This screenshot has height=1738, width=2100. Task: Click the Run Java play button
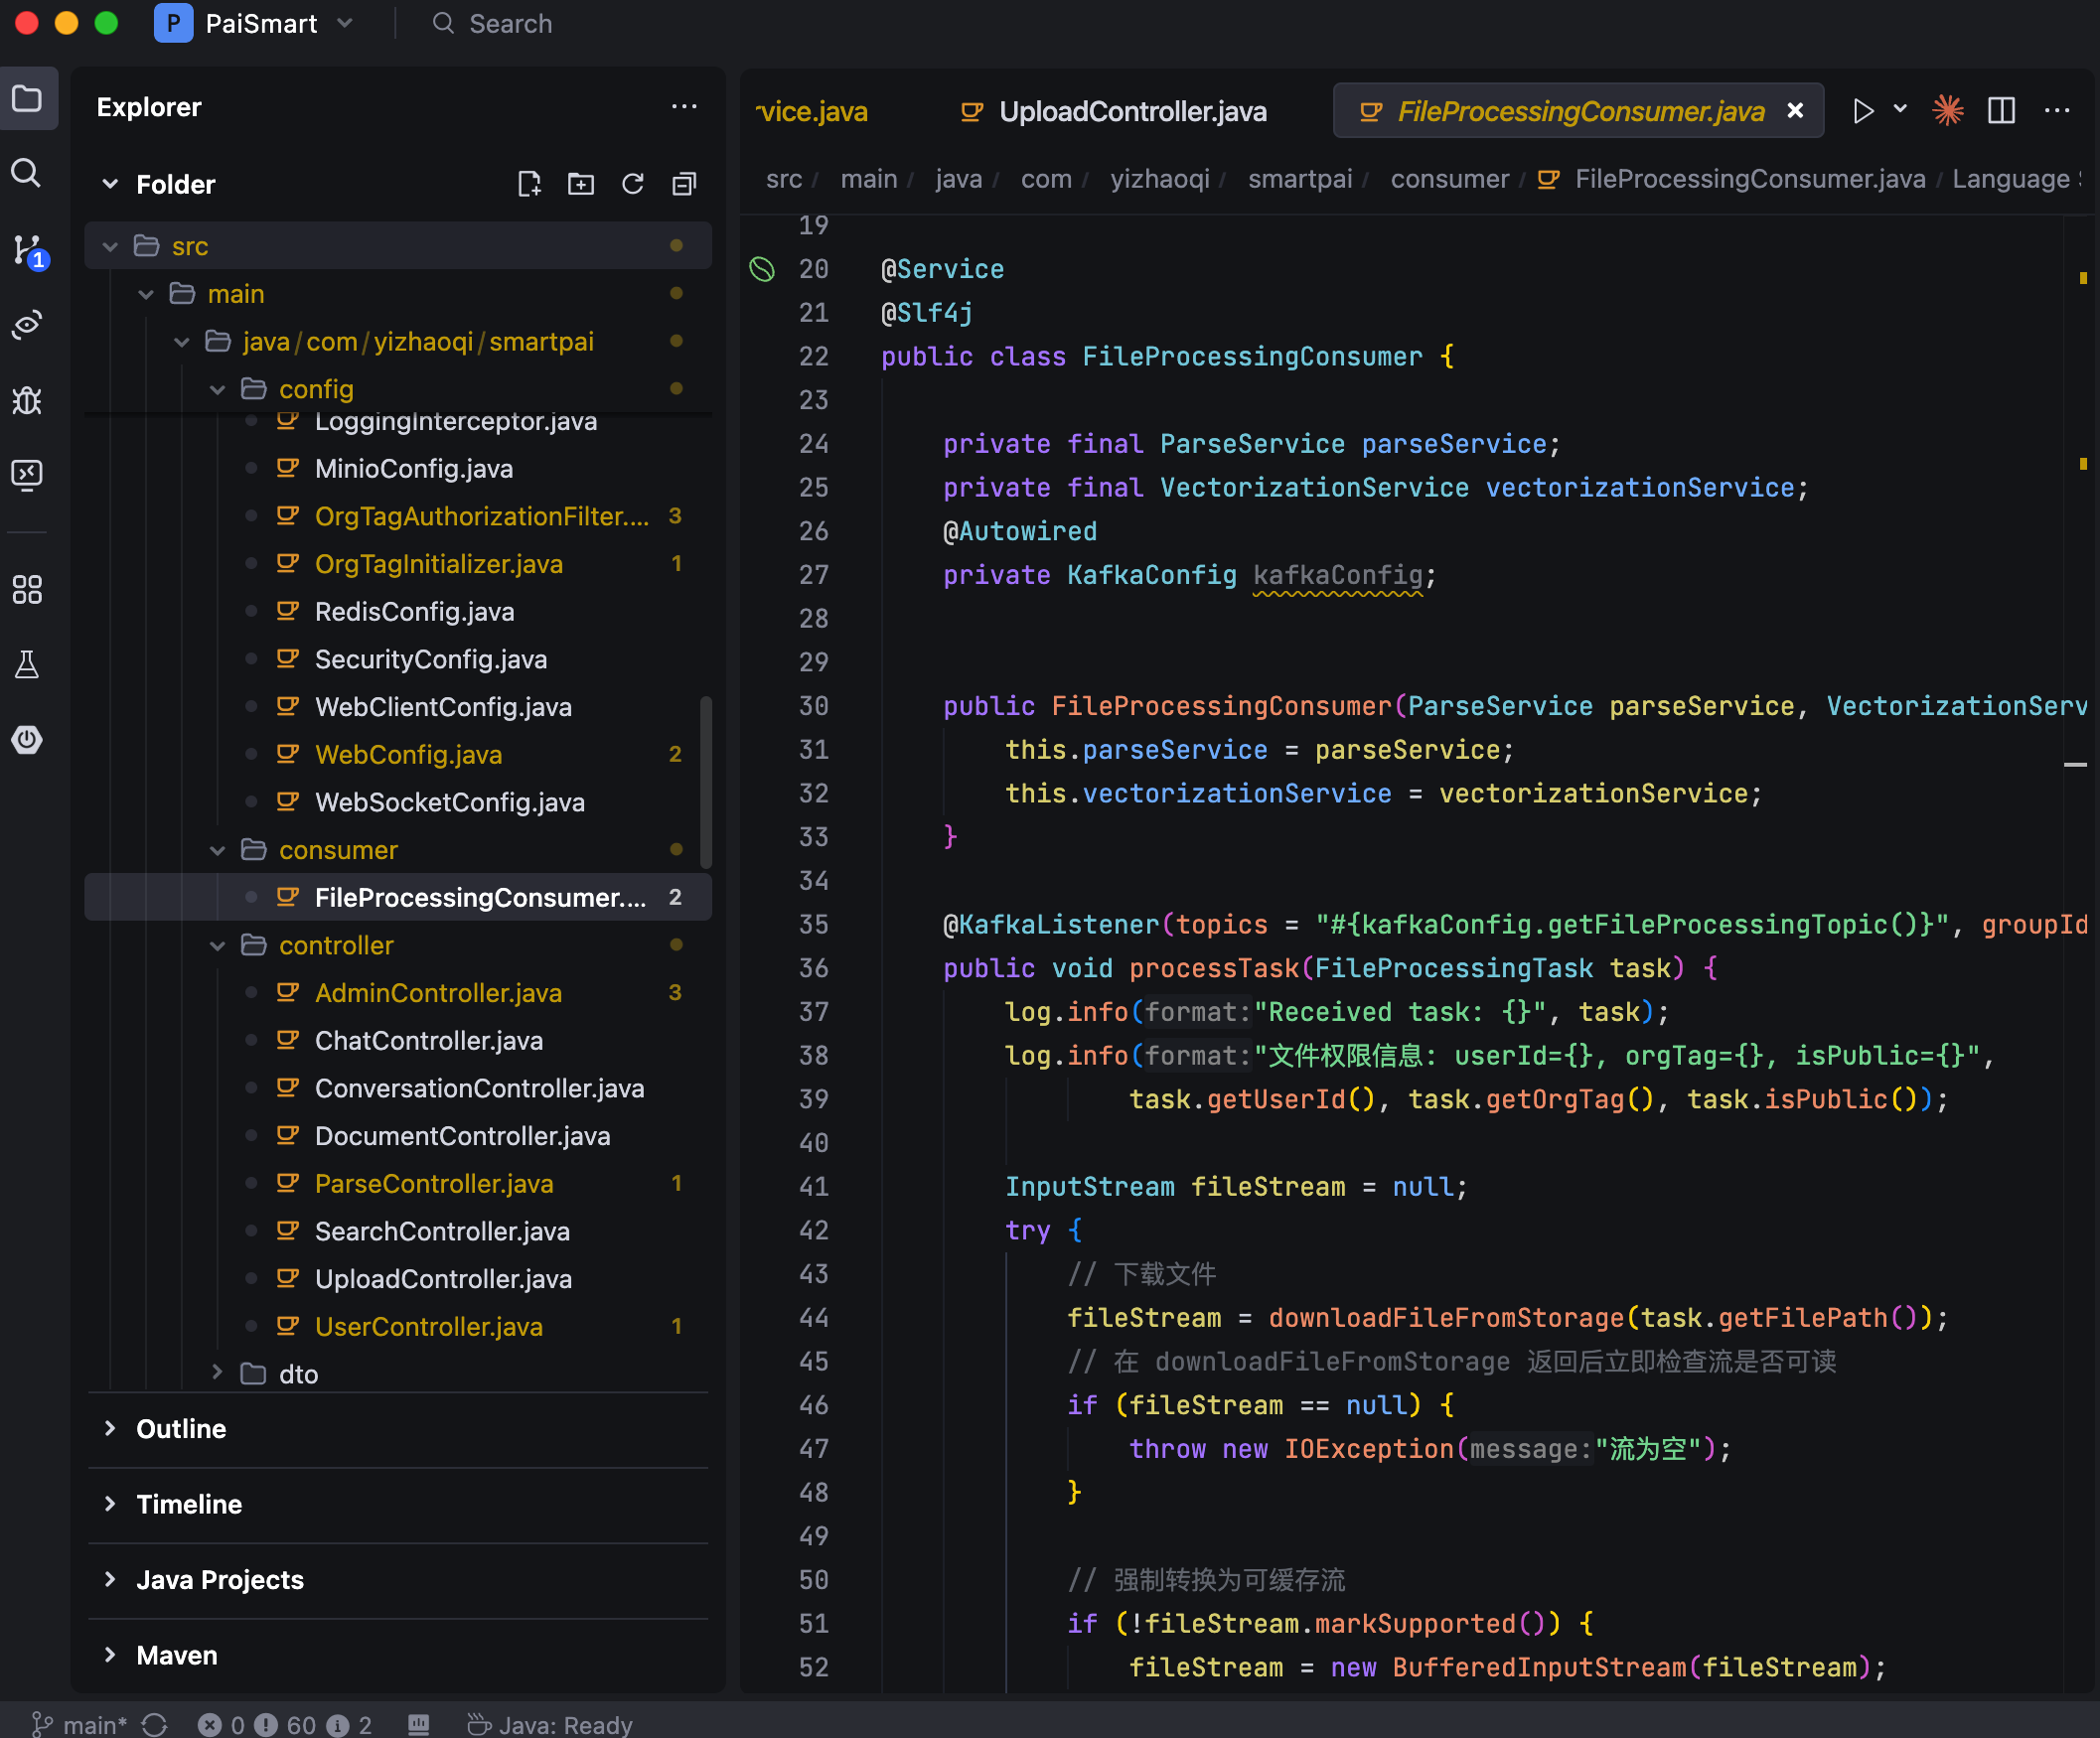(1862, 110)
